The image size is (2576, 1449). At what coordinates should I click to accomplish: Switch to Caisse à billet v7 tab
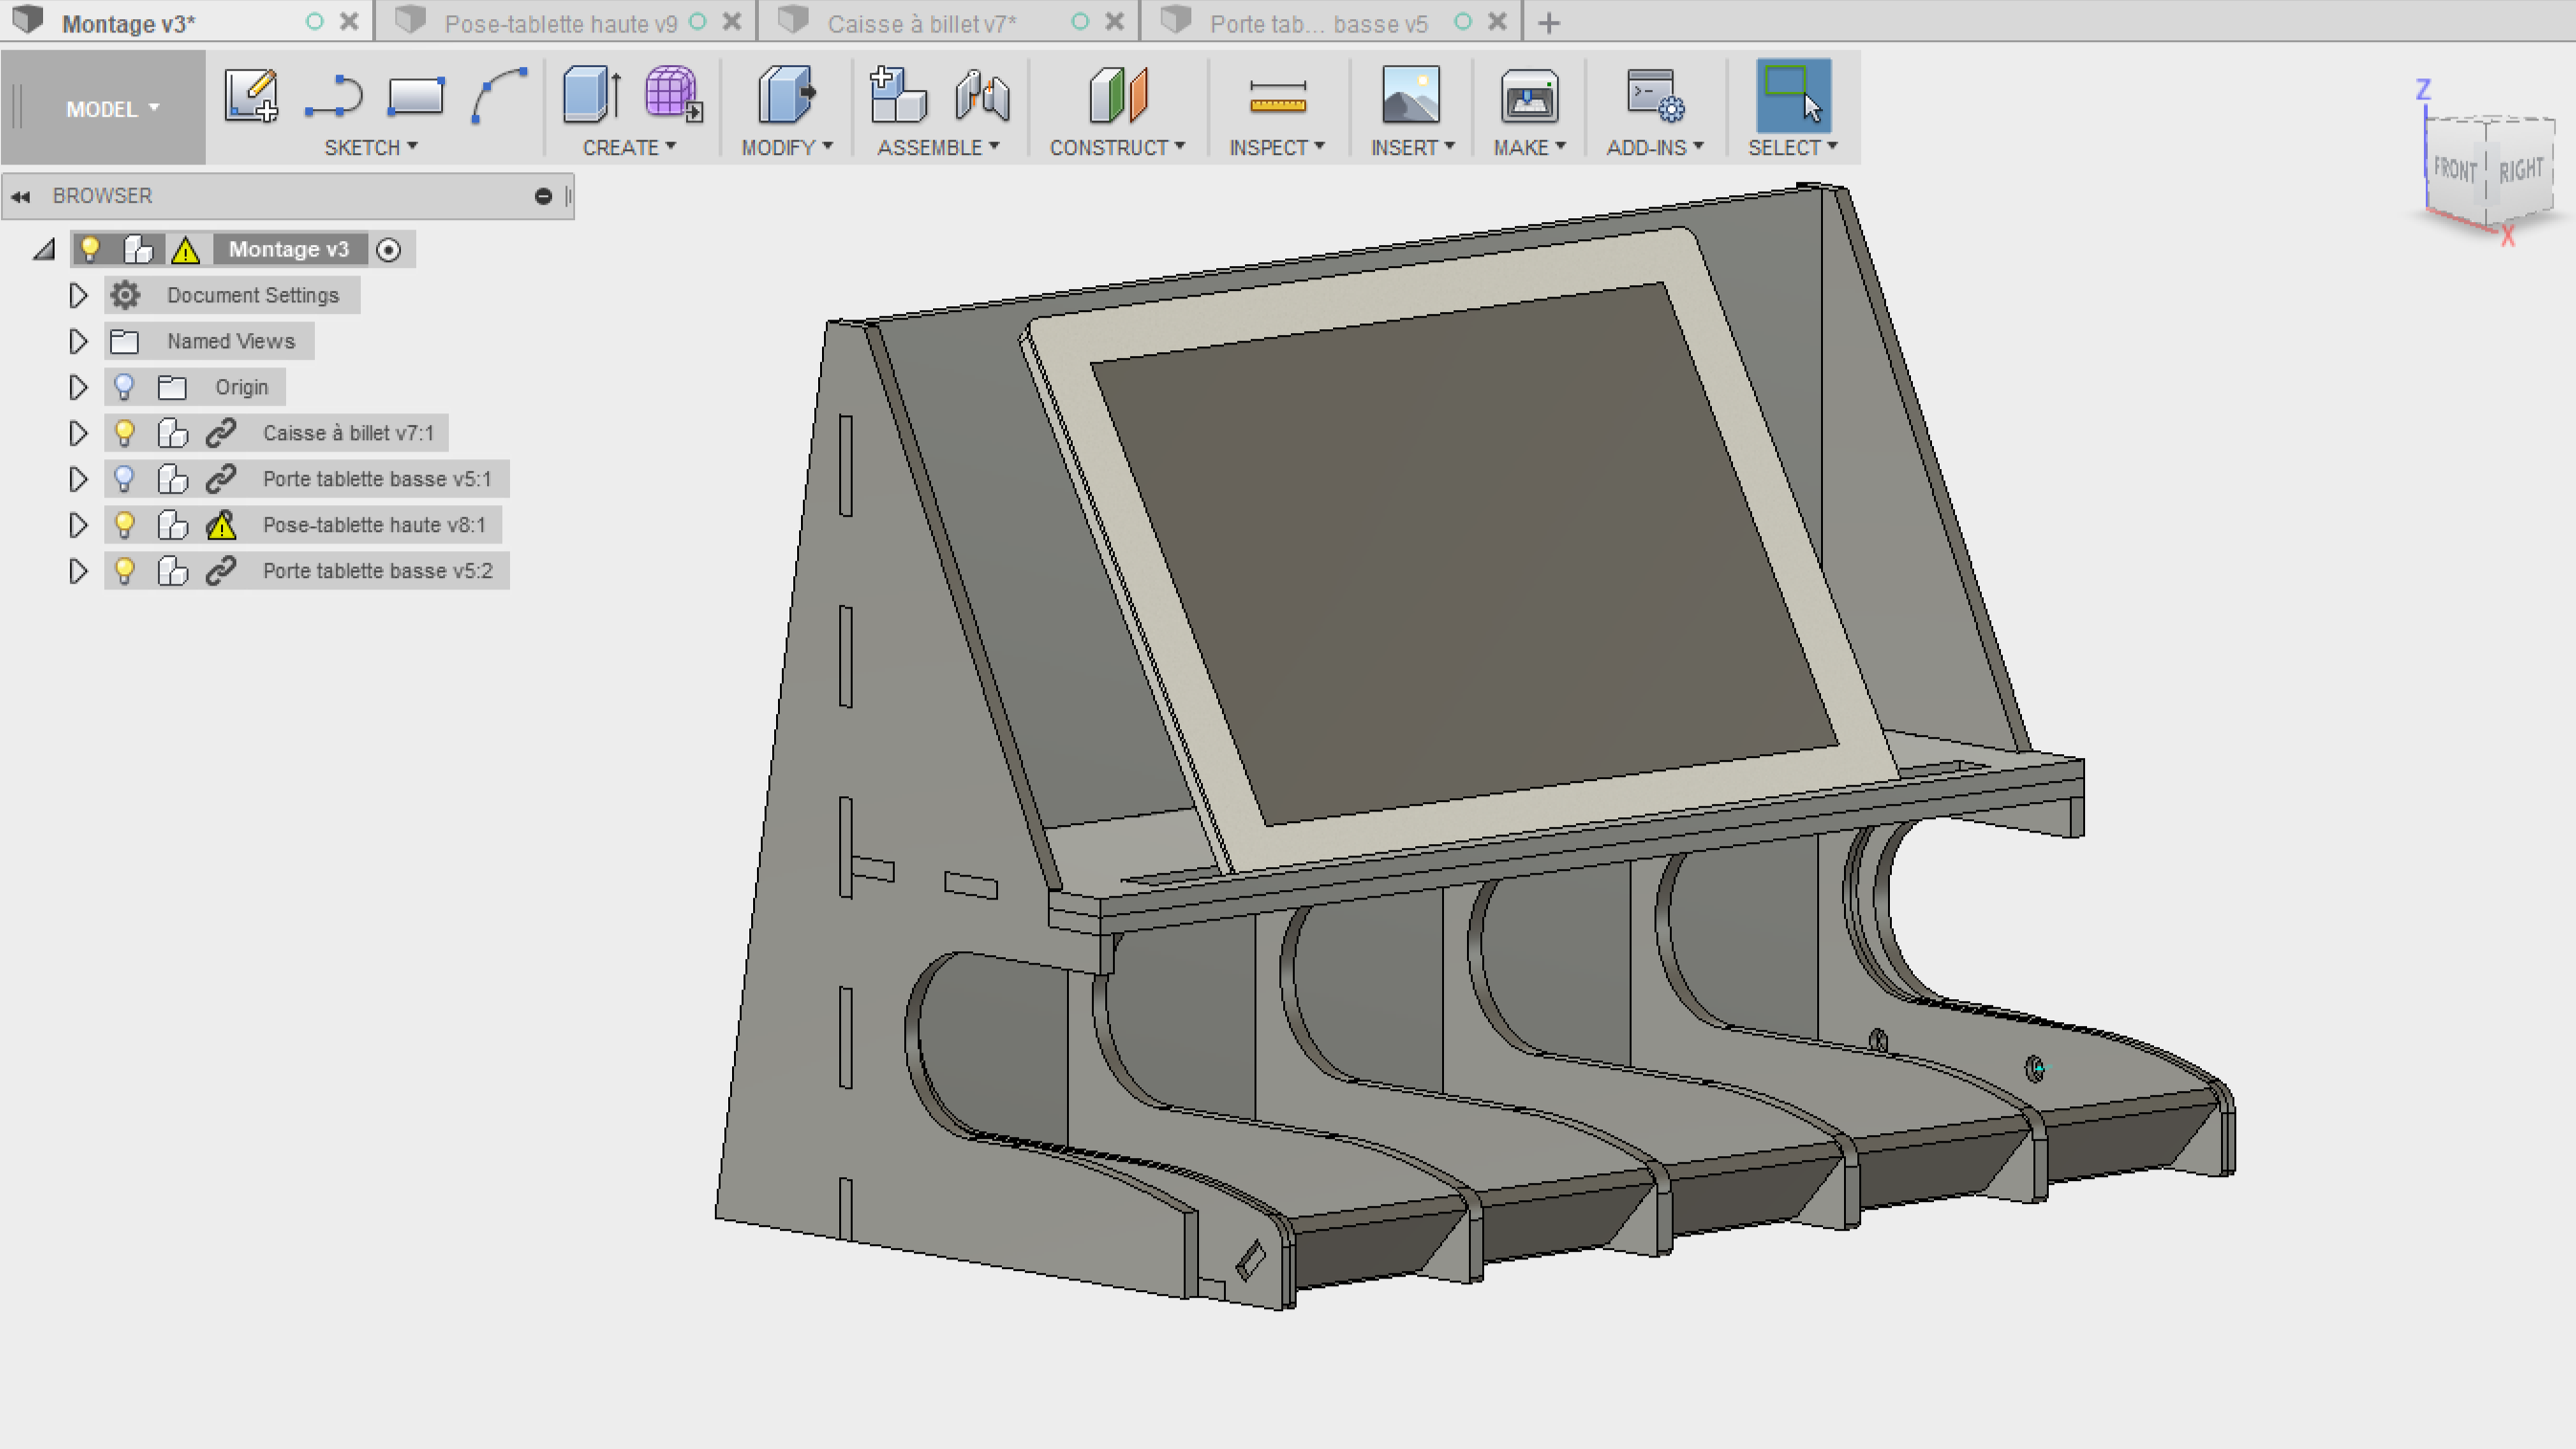pos(921,23)
